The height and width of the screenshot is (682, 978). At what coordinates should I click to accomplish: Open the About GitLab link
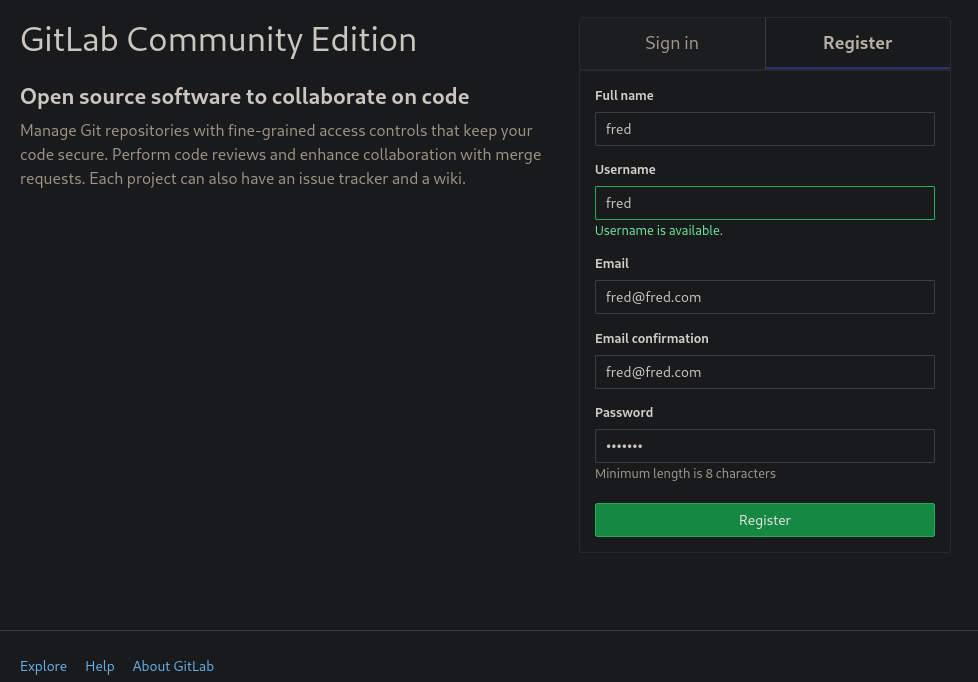point(173,666)
